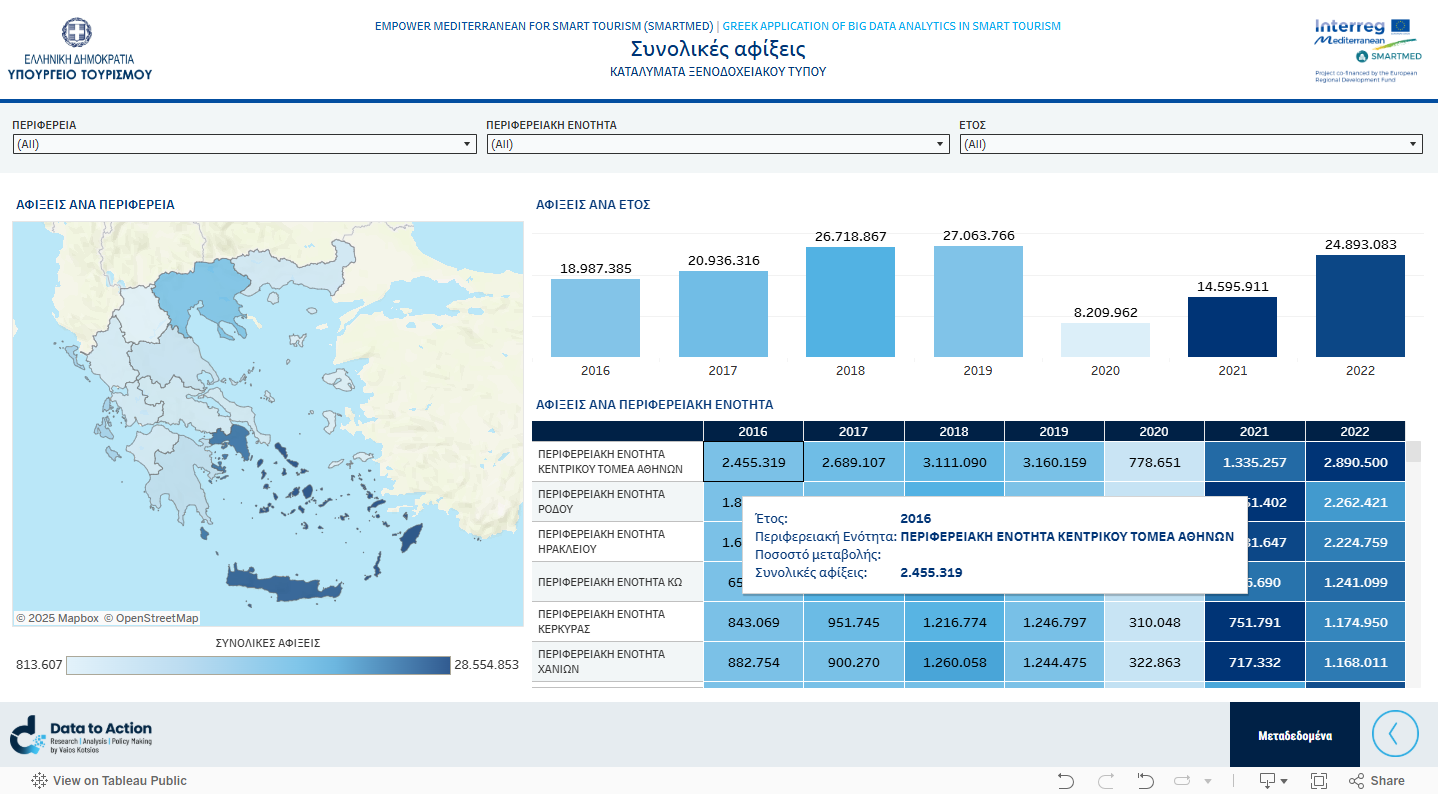1440x799 pixels.
Task: Click the Interreg Mediterranean SMARTMED logo
Action: tap(1367, 49)
